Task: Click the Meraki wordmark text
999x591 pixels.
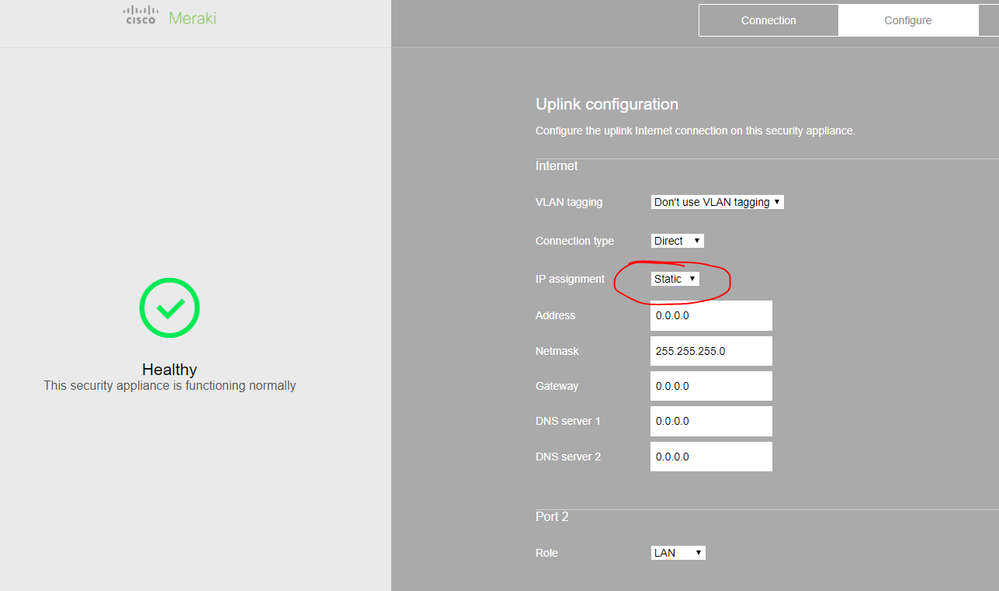Action: [x=192, y=18]
